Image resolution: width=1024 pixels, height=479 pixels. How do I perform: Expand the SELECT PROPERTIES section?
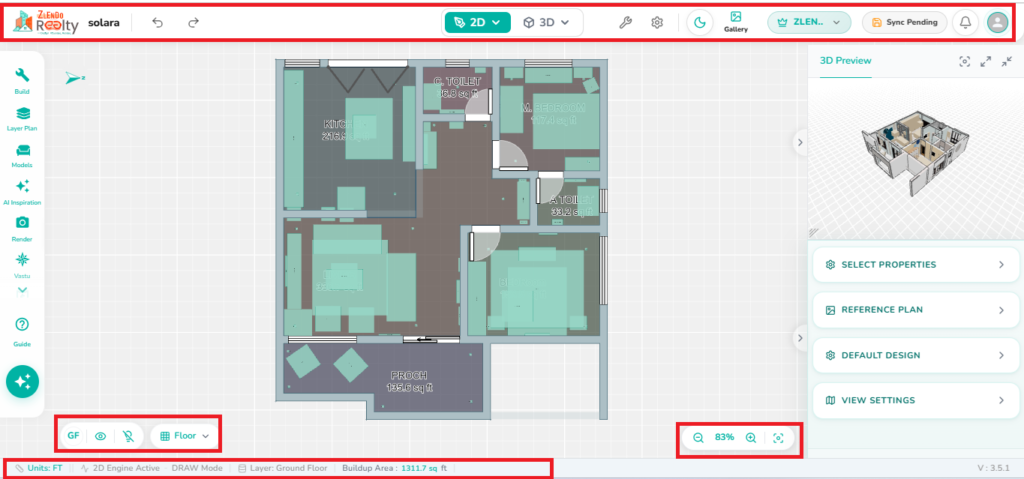coord(916,265)
